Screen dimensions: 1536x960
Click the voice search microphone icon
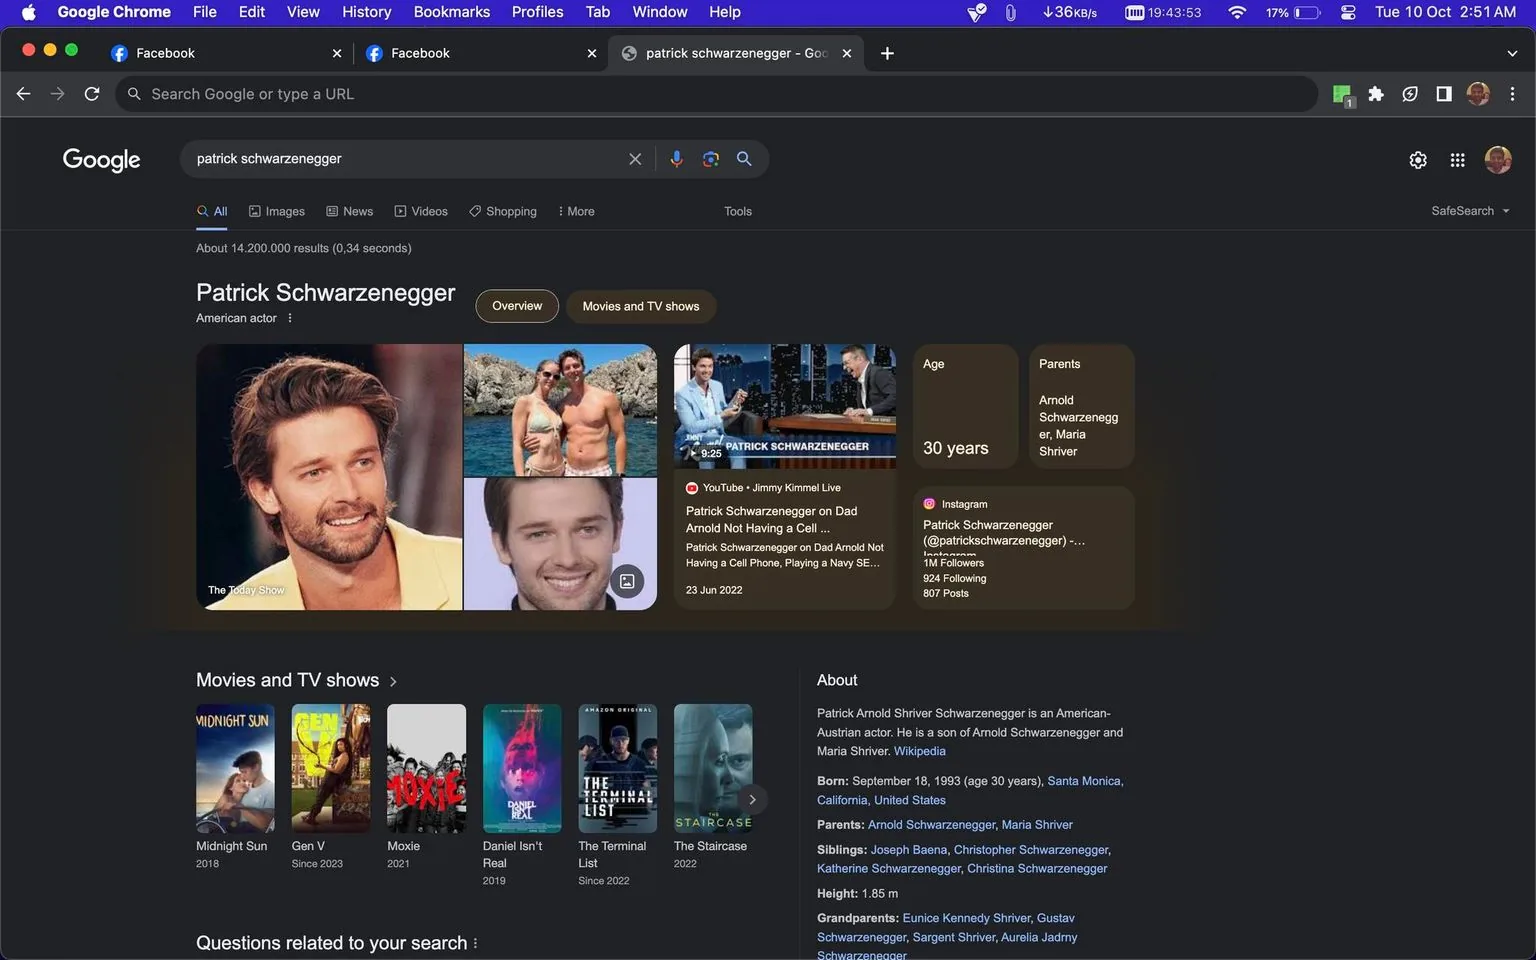coord(677,158)
